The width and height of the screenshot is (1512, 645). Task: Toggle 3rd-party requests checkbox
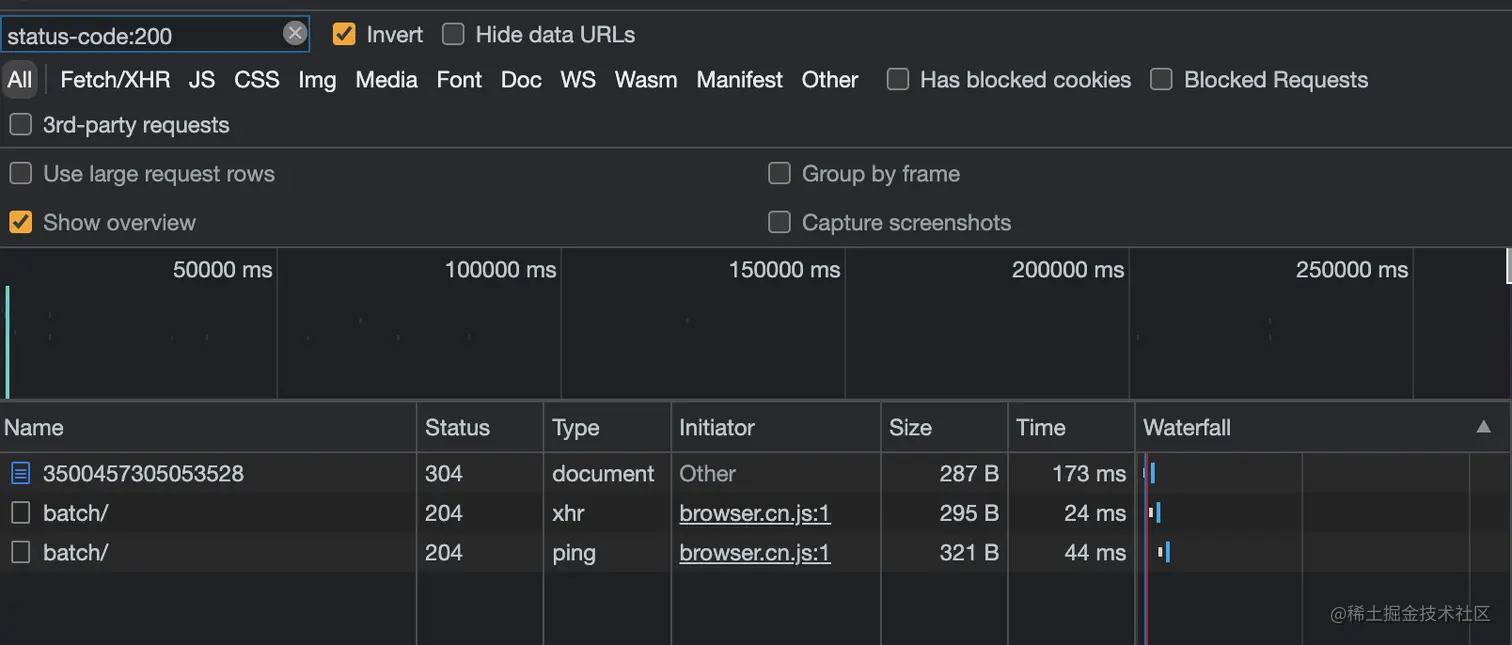click(x=20, y=125)
